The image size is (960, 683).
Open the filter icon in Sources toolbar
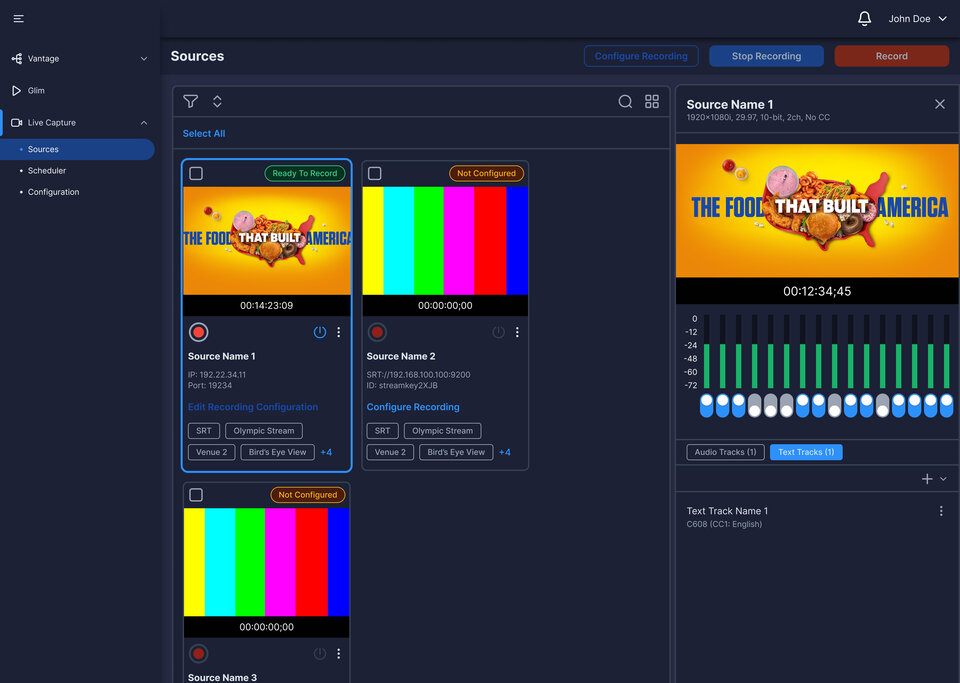click(190, 101)
